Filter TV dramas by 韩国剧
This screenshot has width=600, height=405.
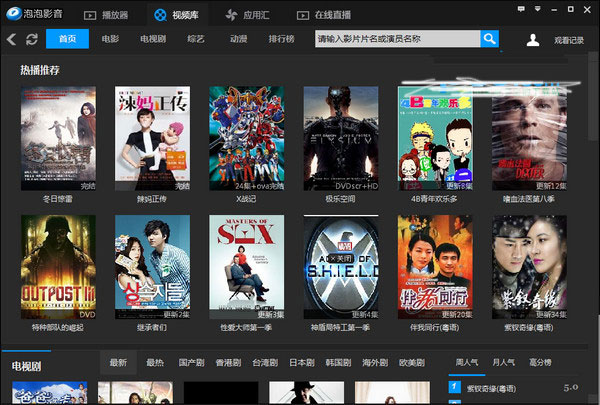(338, 363)
